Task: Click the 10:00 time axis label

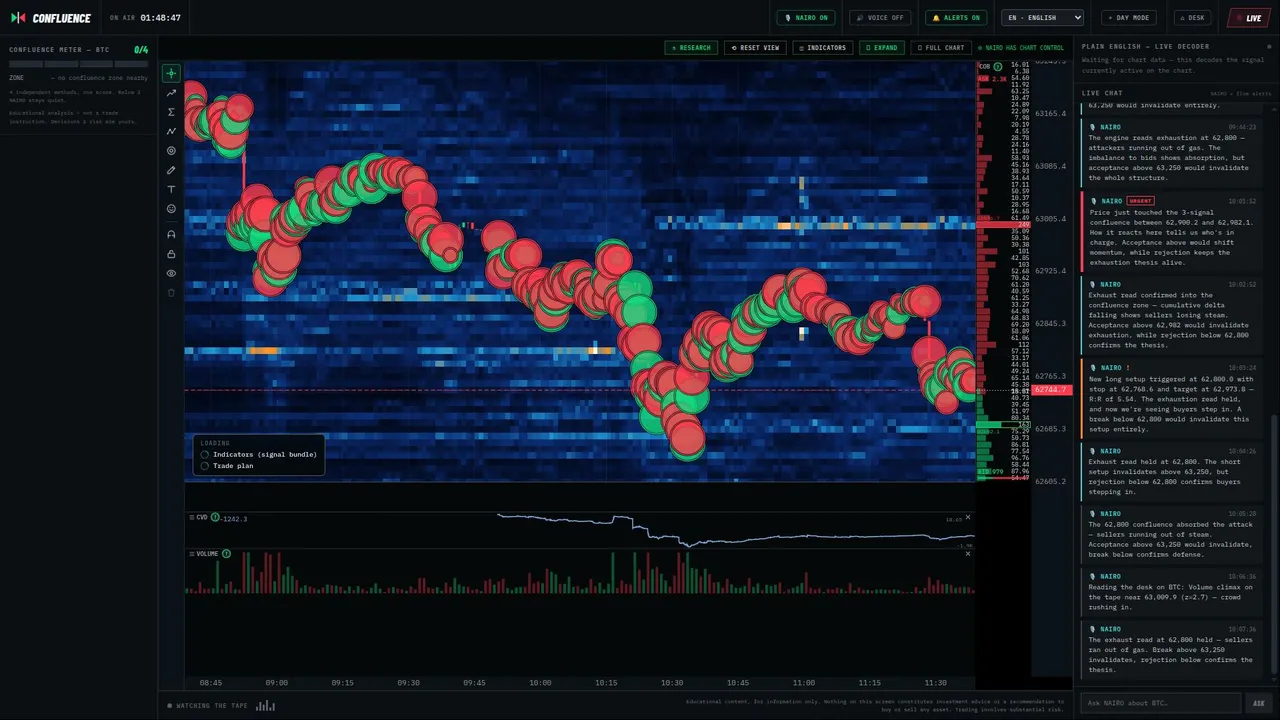Action: click(540, 683)
